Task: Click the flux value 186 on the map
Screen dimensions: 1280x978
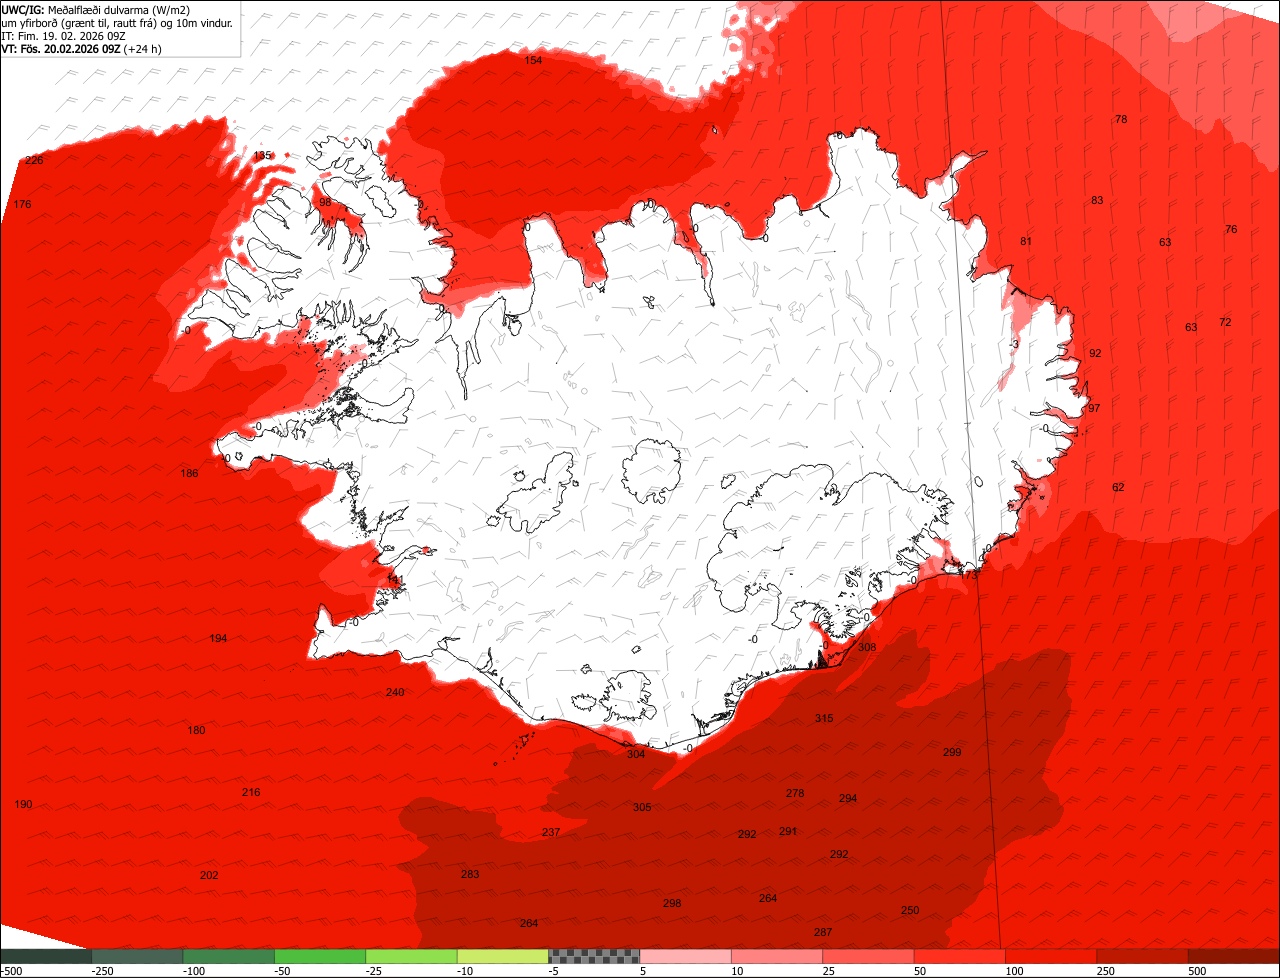Action: [x=189, y=473]
